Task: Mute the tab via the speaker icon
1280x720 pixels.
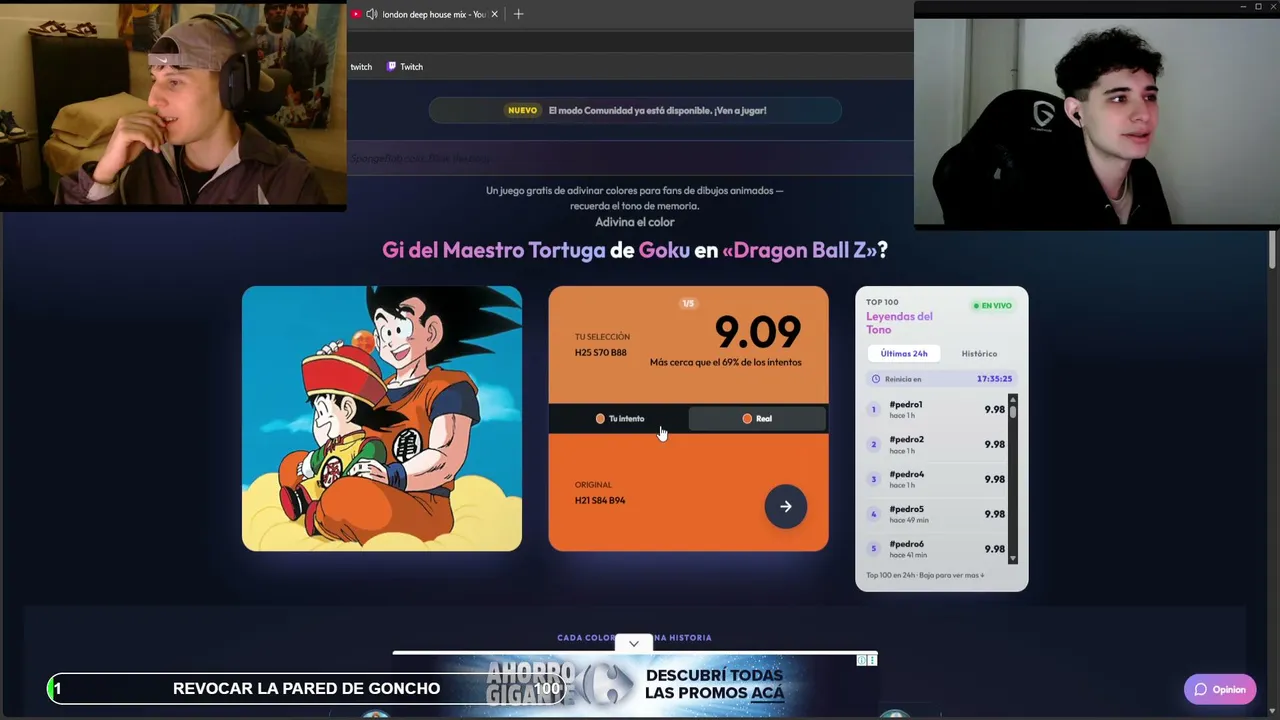Action: click(x=372, y=14)
